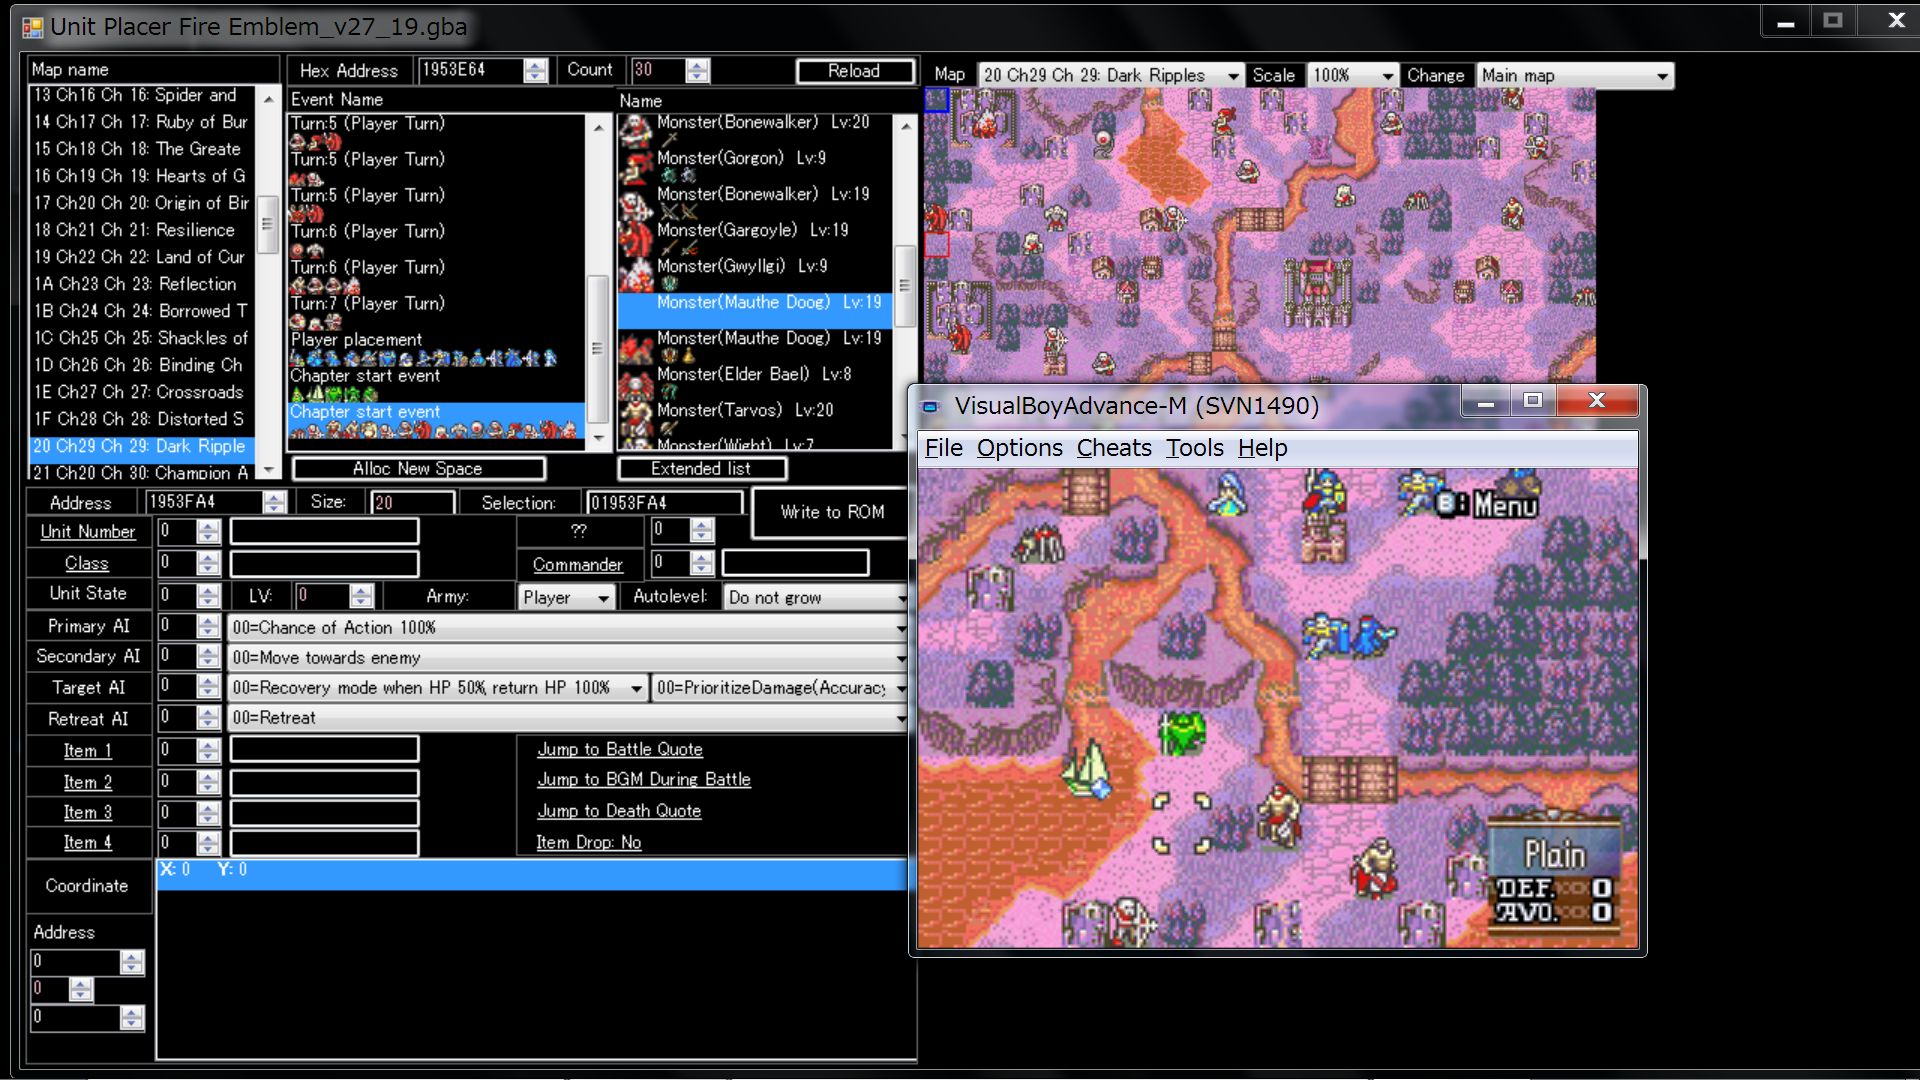This screenshot has width=1920, height=1080.
Task: Select Ch27 Crossroads map entry
Action: click(140, 392)
